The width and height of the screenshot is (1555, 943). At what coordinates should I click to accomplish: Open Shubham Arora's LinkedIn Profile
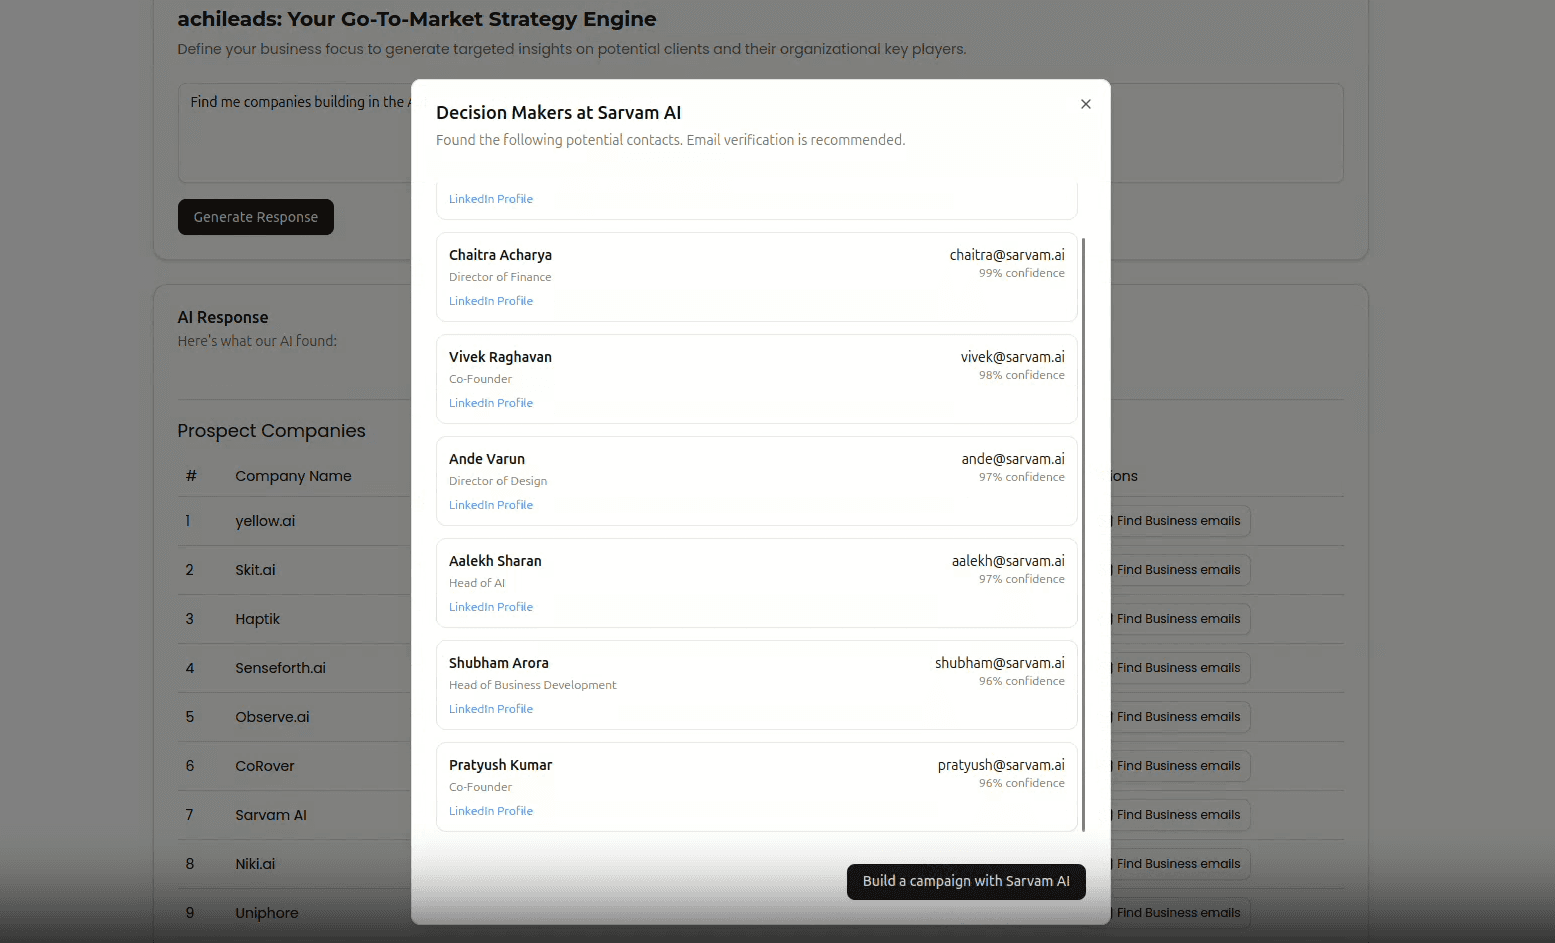coord(491,708)
